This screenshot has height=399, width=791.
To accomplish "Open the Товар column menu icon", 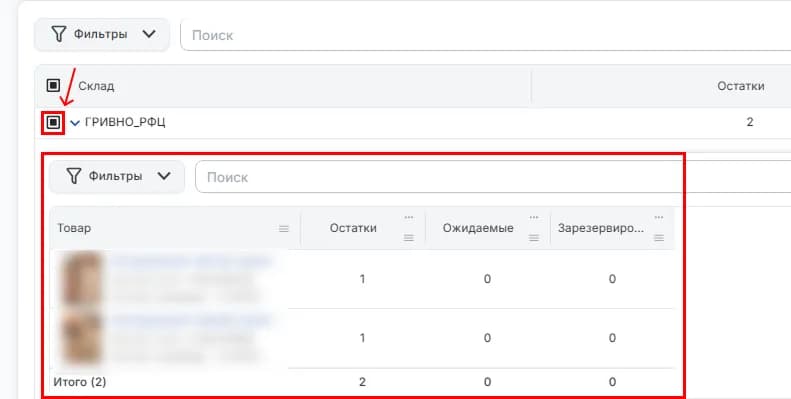I will 284,229.
